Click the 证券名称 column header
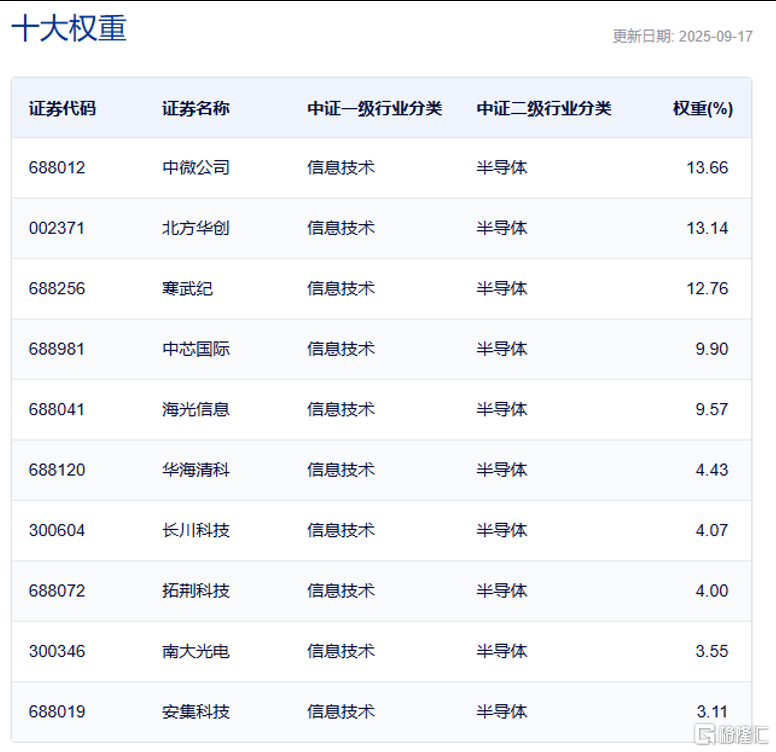 pyautogui.click(x=196, y=108)
